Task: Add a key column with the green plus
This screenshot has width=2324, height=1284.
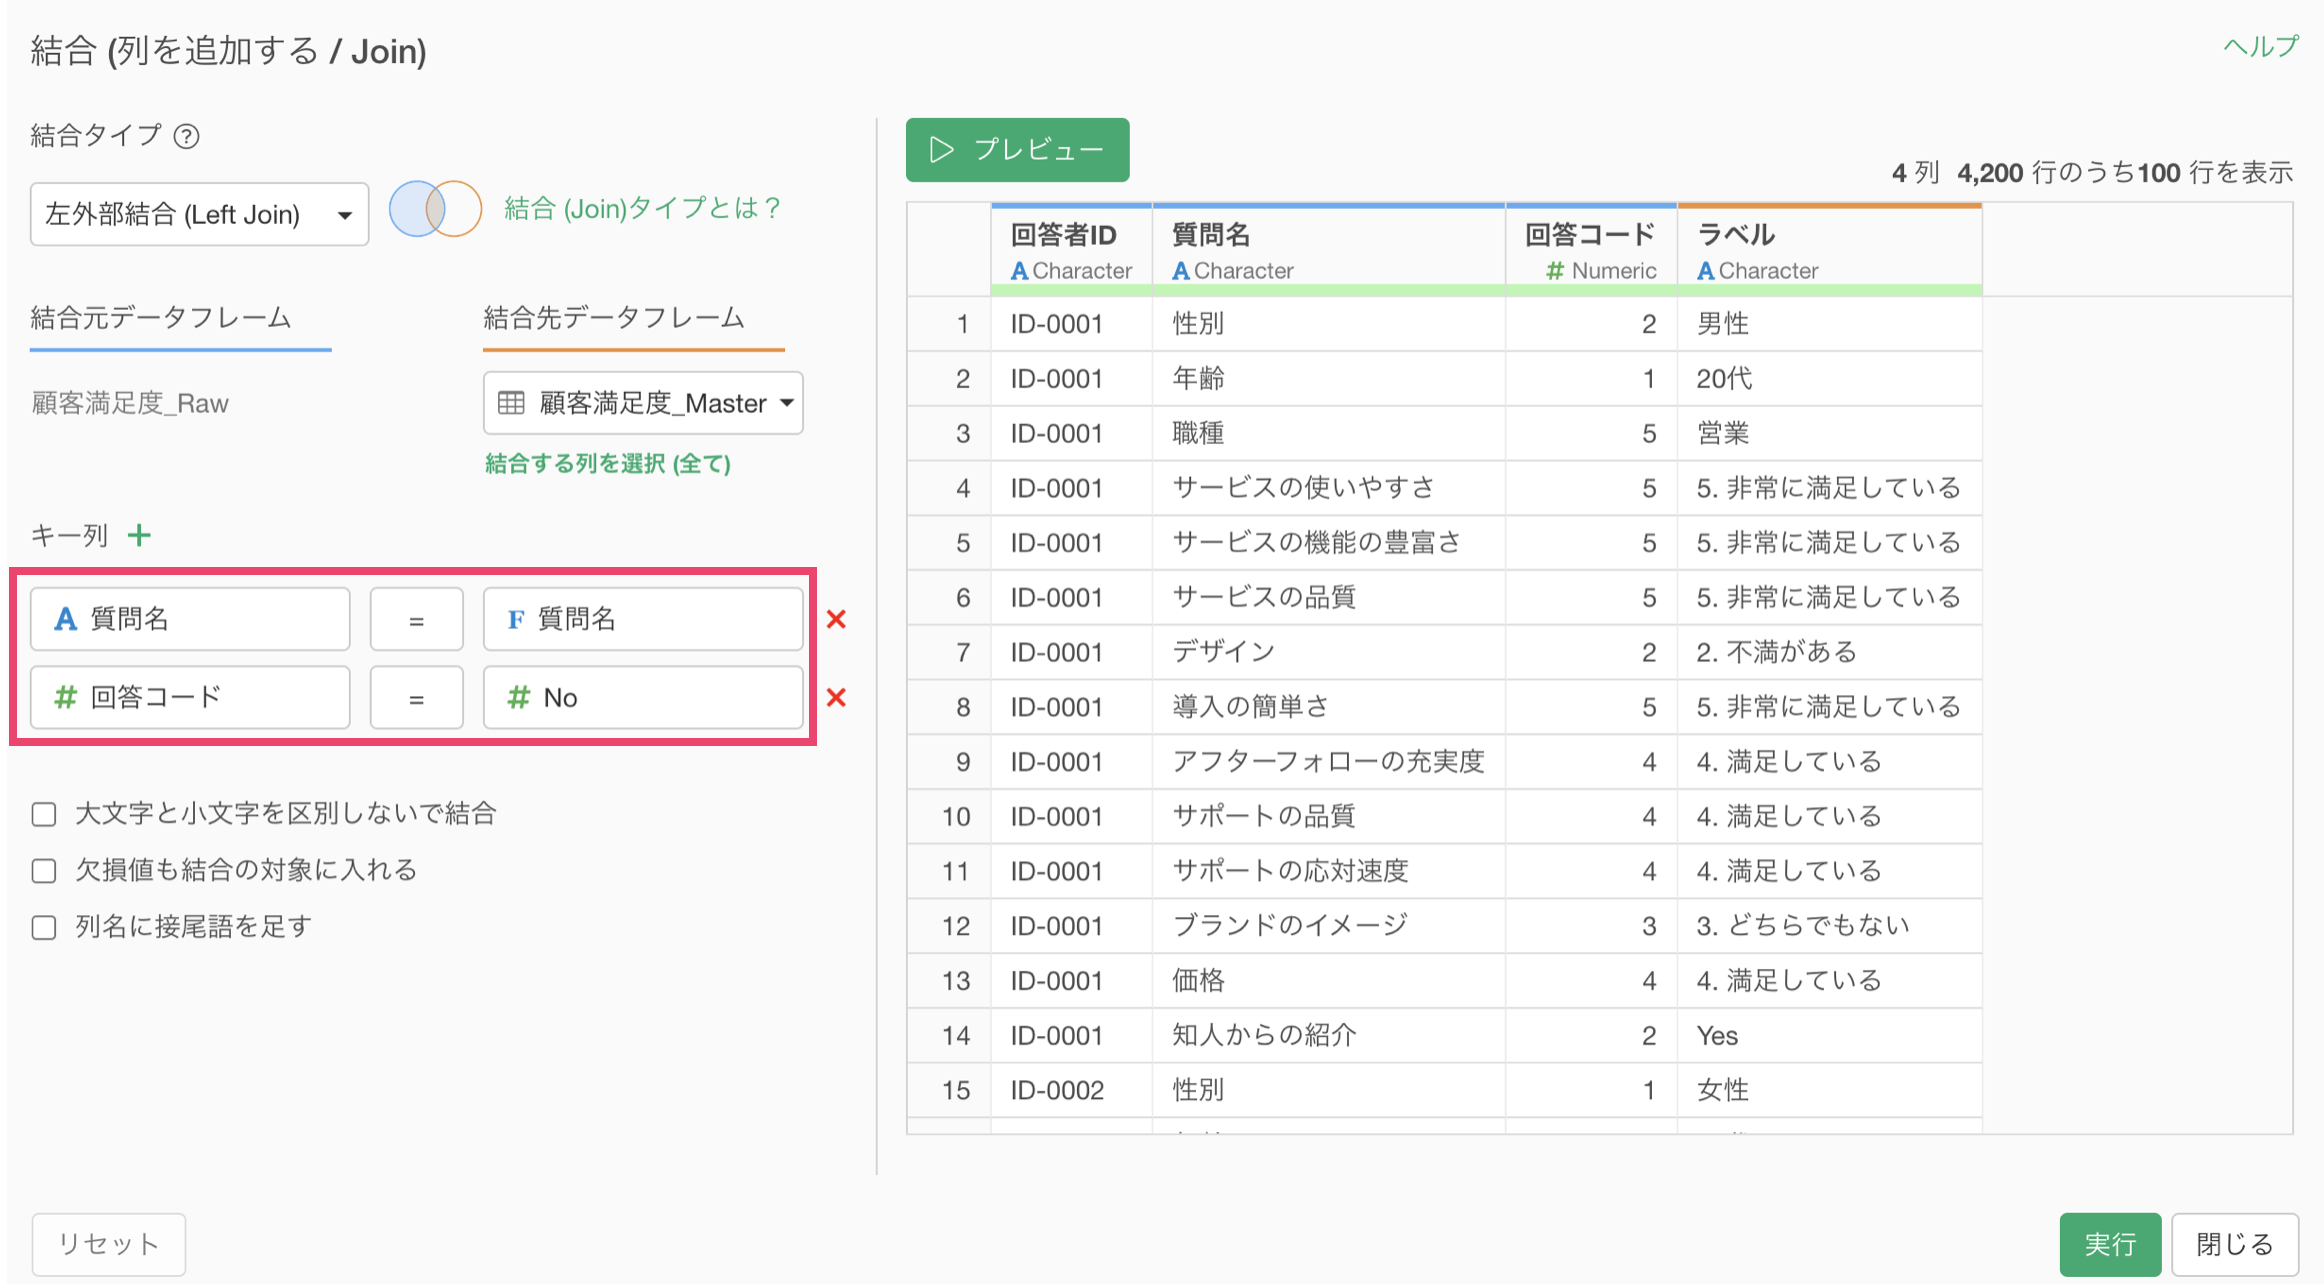Action: pos(139,535)
